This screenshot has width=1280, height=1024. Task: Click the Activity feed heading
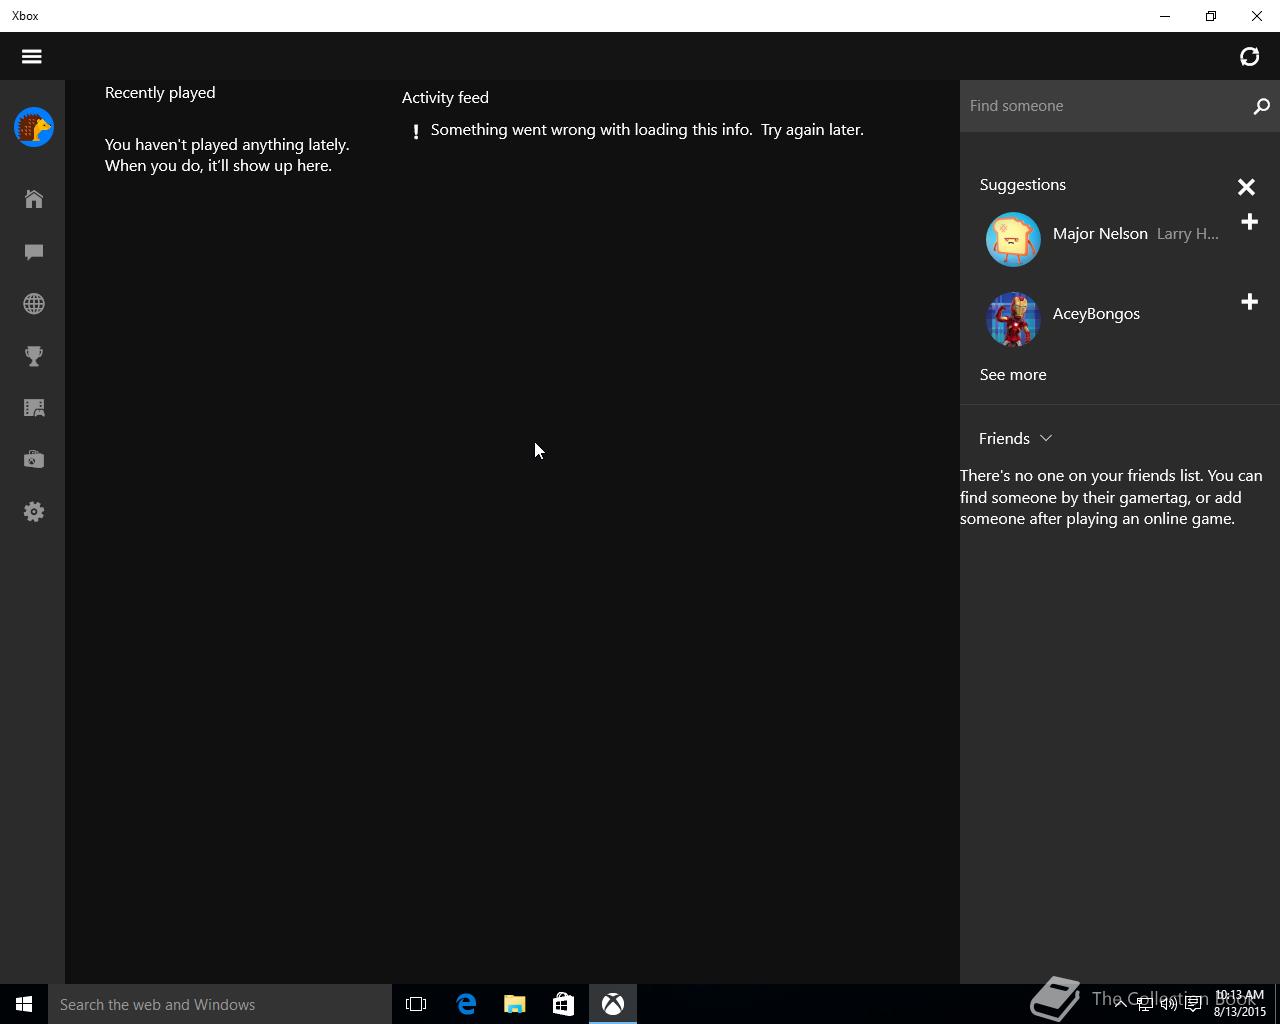click(x=445, y=97)
